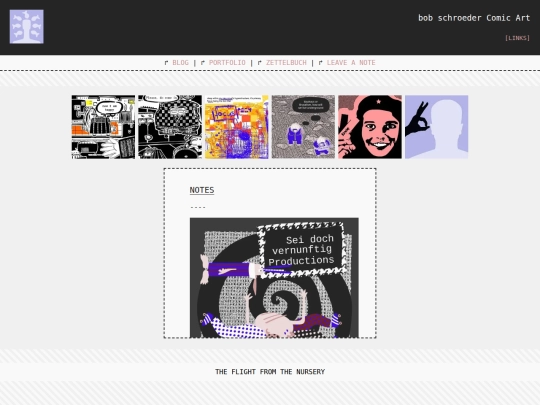
Task: Open the lavender silhouette OK-hand thumbnail
Action: point(437,127)
